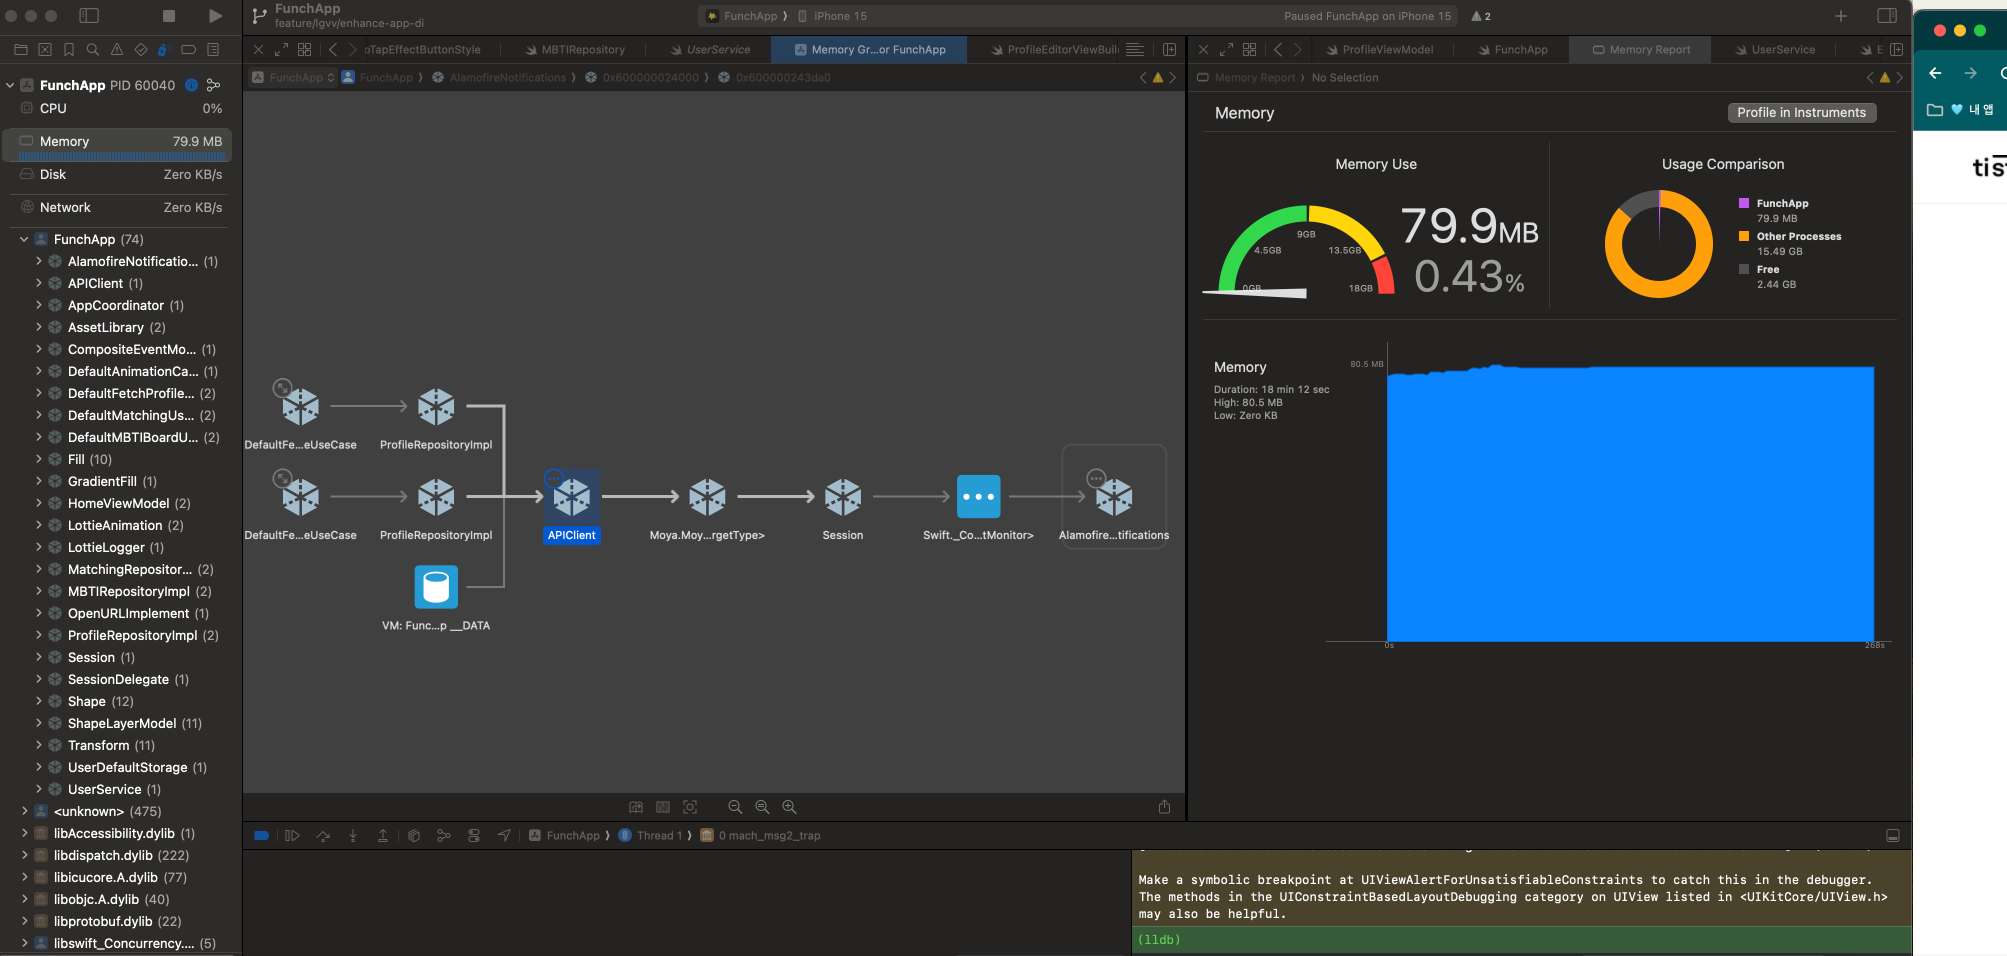Click the Run play button
The image size is (2007, 956).
(215, 16)
